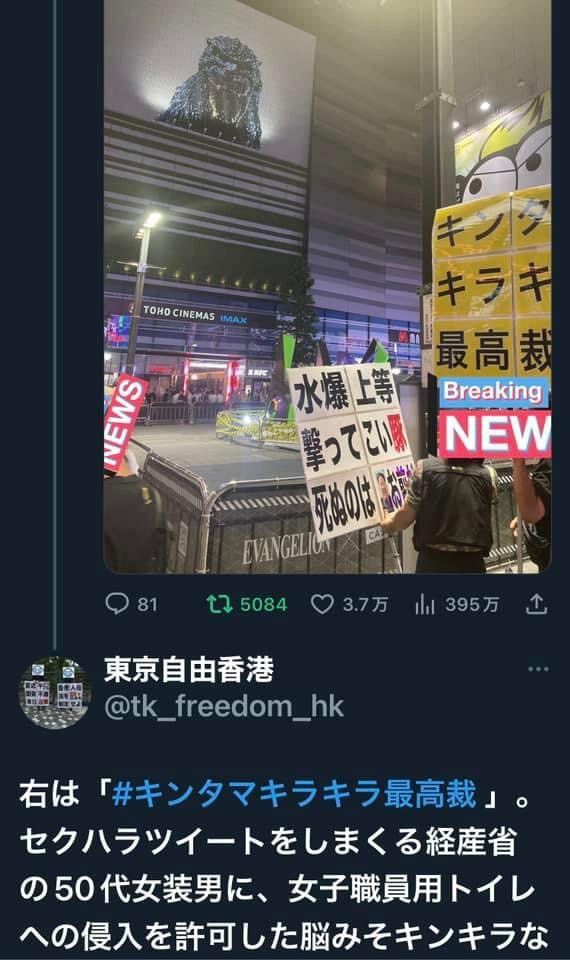Open hashtag #キンタマキラキラ最高裁

294,794
